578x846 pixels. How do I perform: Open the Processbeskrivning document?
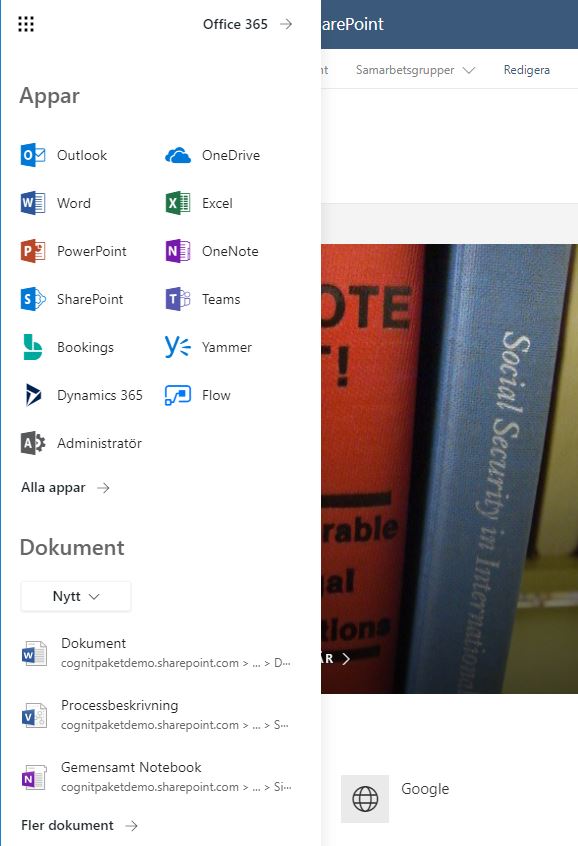point(157,715)
